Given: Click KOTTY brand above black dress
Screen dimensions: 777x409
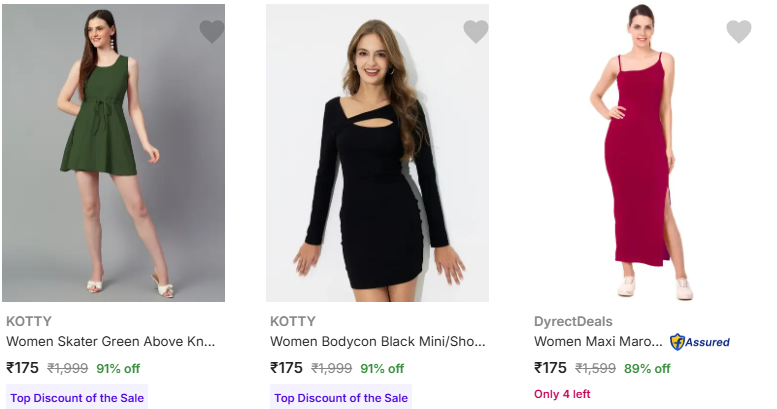Looking at the screenshot, I should click(293, 321).
